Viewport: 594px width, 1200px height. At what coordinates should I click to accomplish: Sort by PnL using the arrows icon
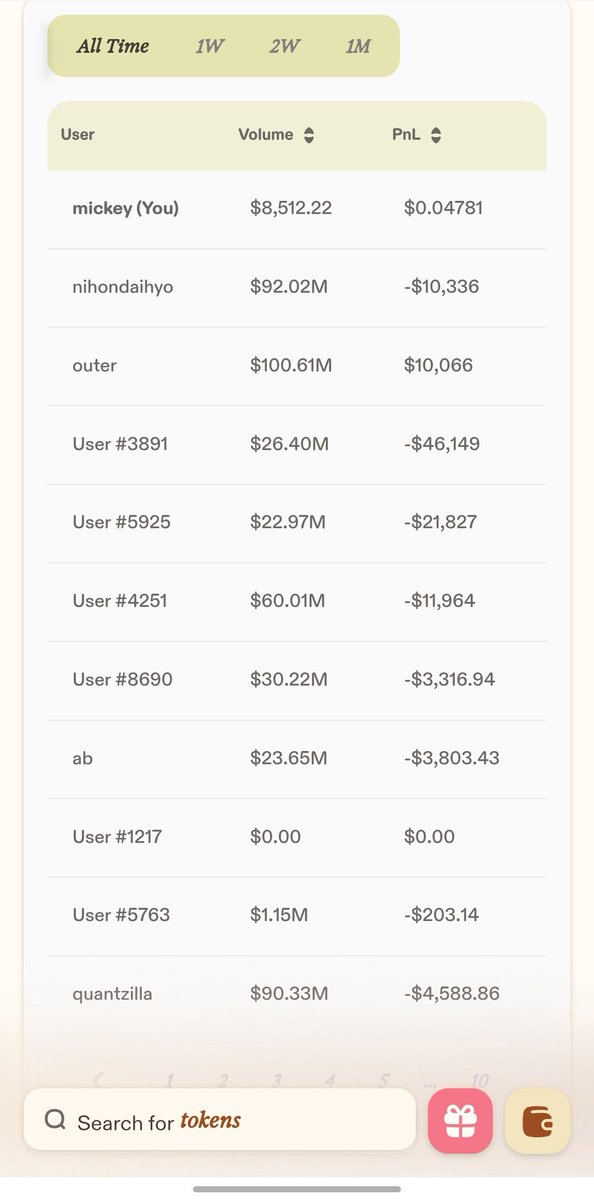click(436, 135)
